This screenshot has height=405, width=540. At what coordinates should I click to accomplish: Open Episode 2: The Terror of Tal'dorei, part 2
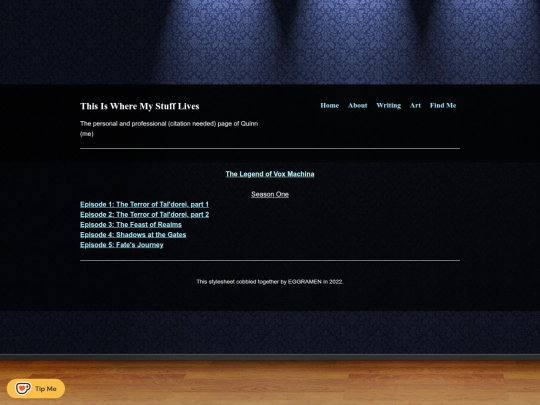point(144,214)
